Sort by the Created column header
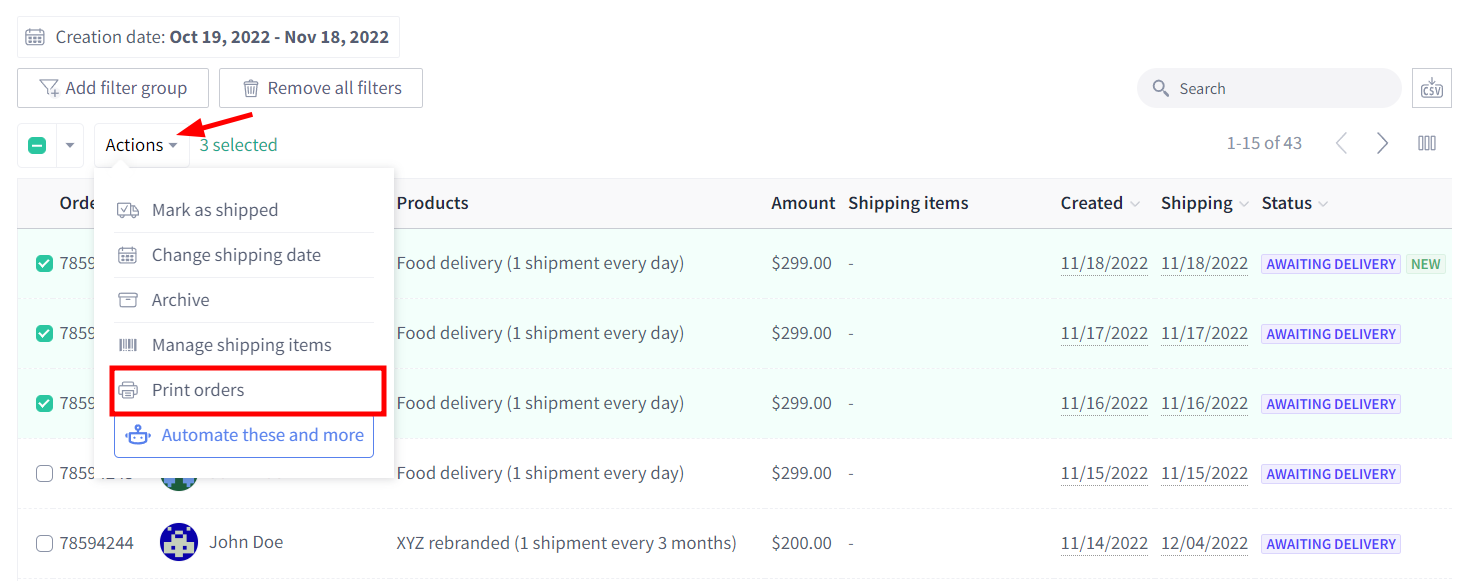Screen dimensions: 1460x581 (1091, 203)
